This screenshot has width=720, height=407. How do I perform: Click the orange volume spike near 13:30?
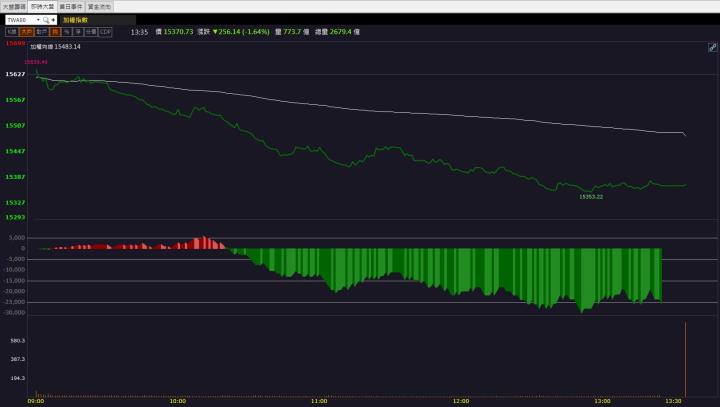tap(685, 359)
